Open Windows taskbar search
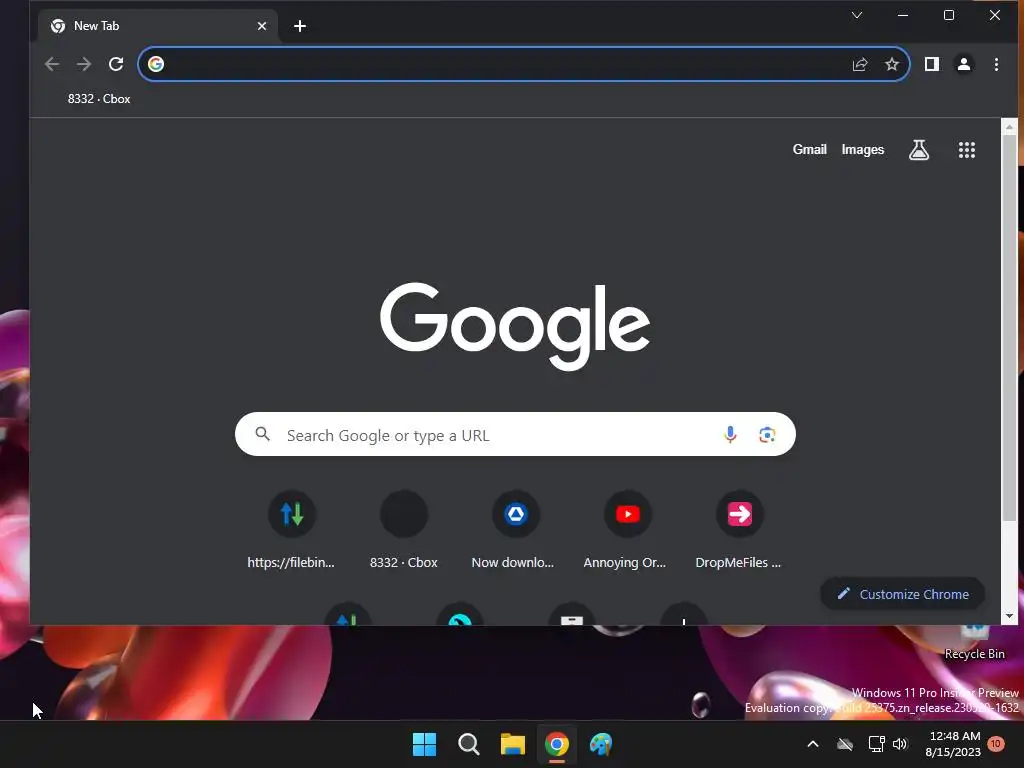The image size is (1024, 768). 469,744
